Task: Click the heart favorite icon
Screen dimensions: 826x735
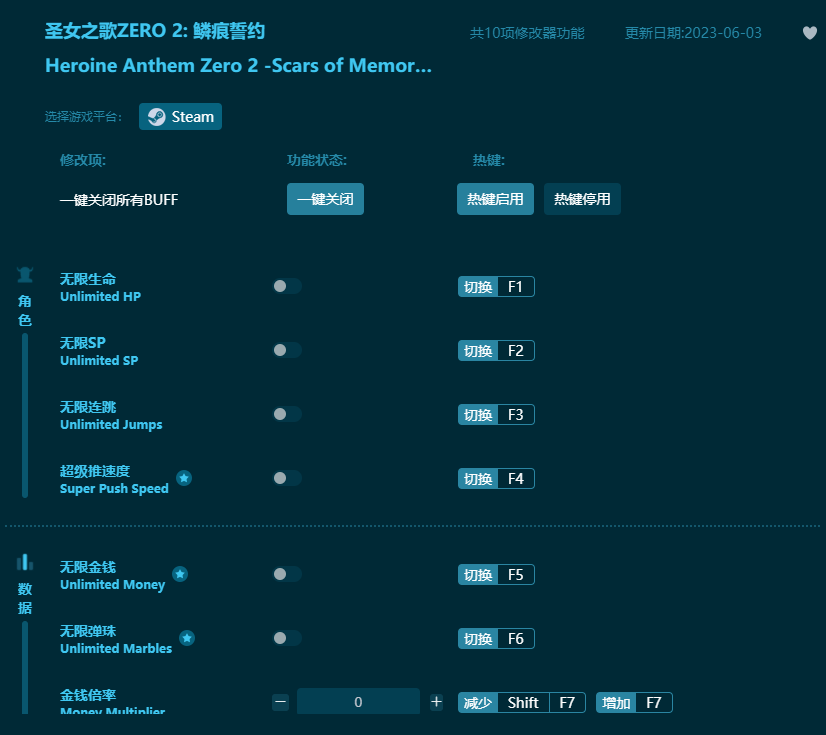Action: (809, 33)
